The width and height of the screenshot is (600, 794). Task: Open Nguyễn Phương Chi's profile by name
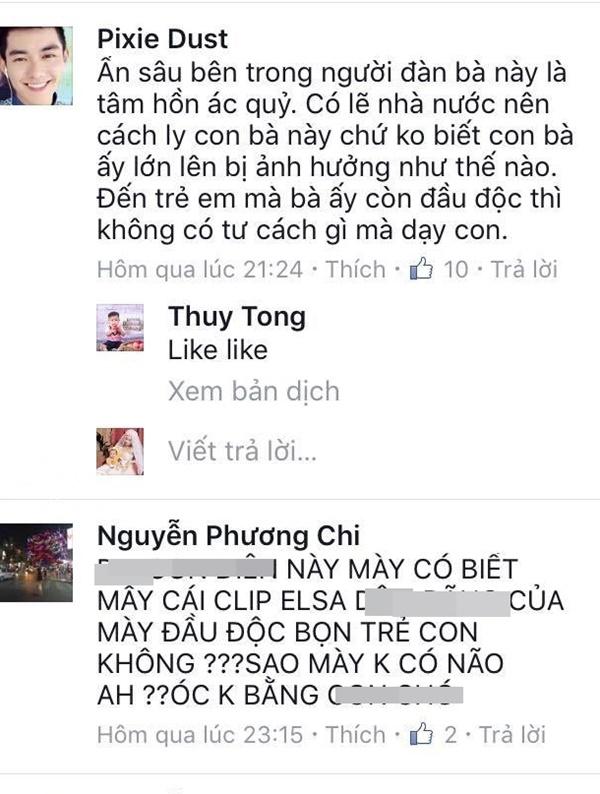[x=228, y=537]
